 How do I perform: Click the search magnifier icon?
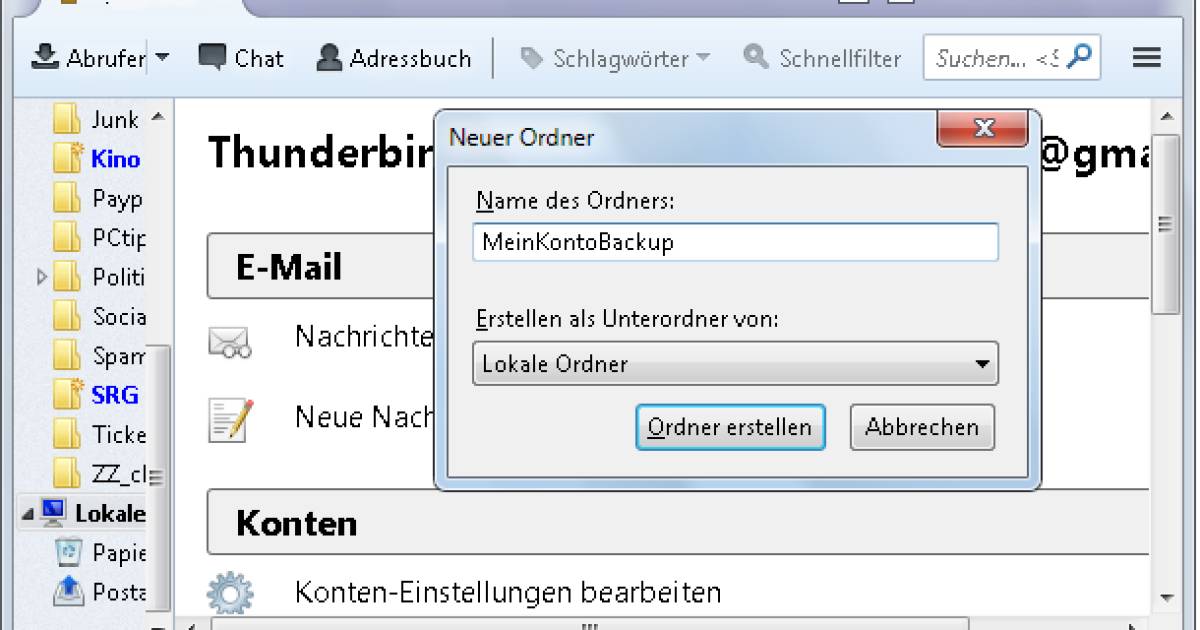[x=1080, y=57]
